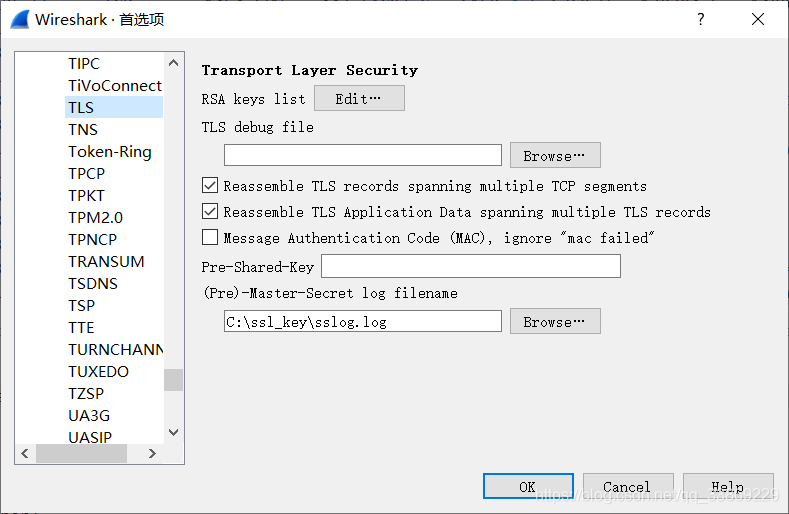This screenshot has height=514, width=789.
Task: Click the Wireshark shark fin icon
Action: coord(18,19)
